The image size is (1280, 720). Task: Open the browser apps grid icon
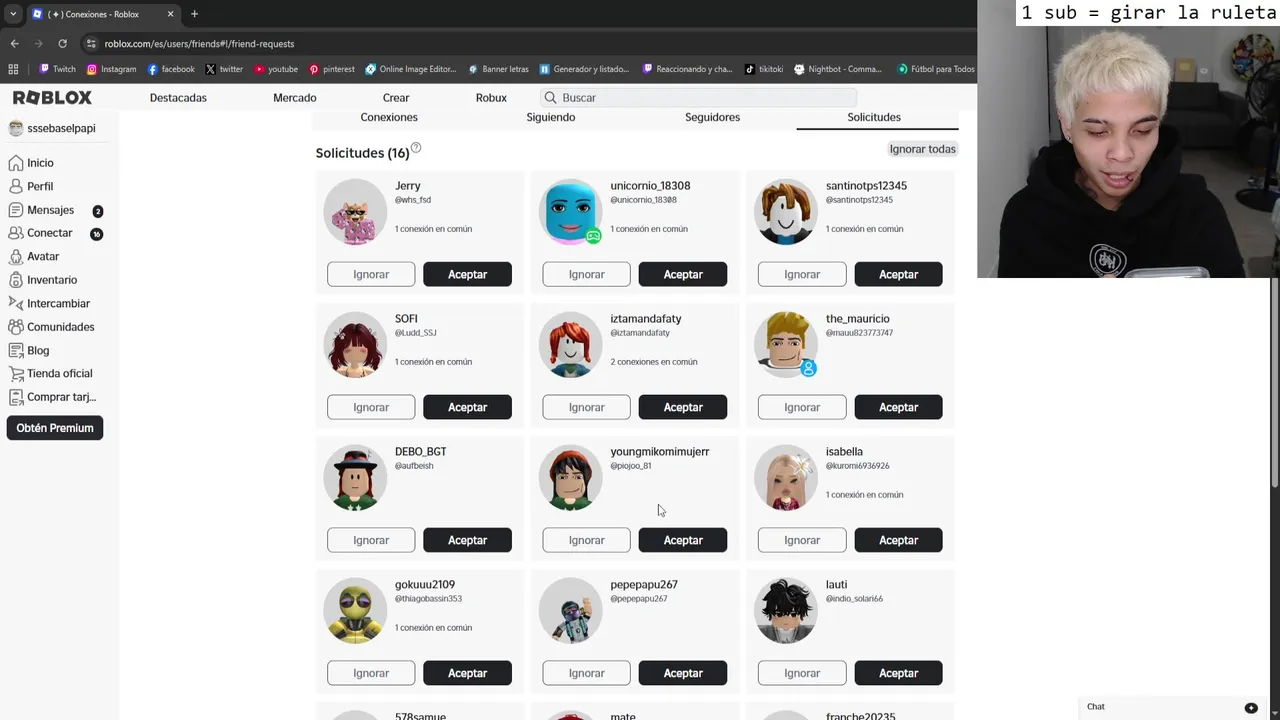(13, 69)
